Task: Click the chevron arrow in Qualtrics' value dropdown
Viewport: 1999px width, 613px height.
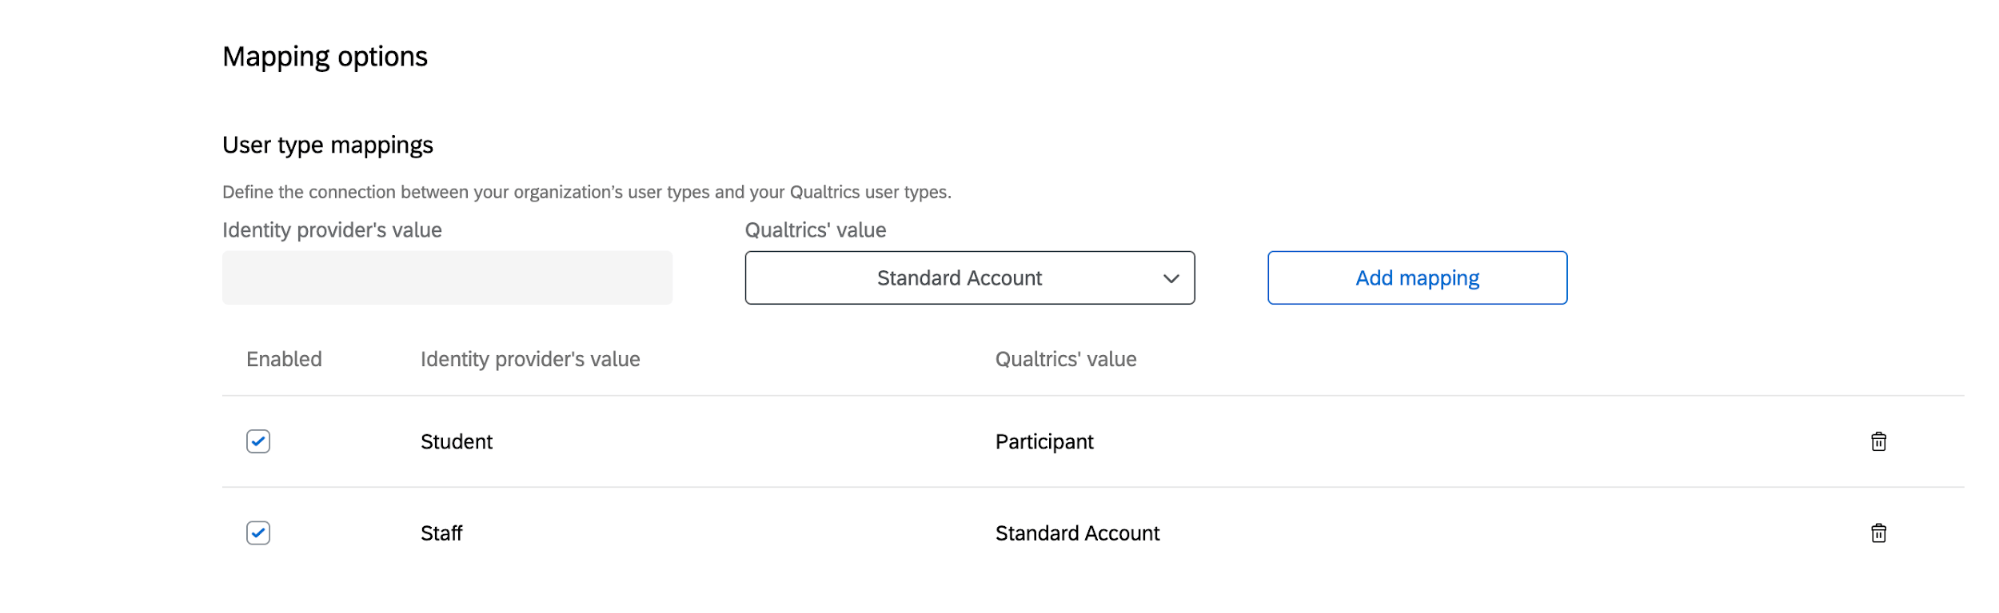Action: point(1171,279)
